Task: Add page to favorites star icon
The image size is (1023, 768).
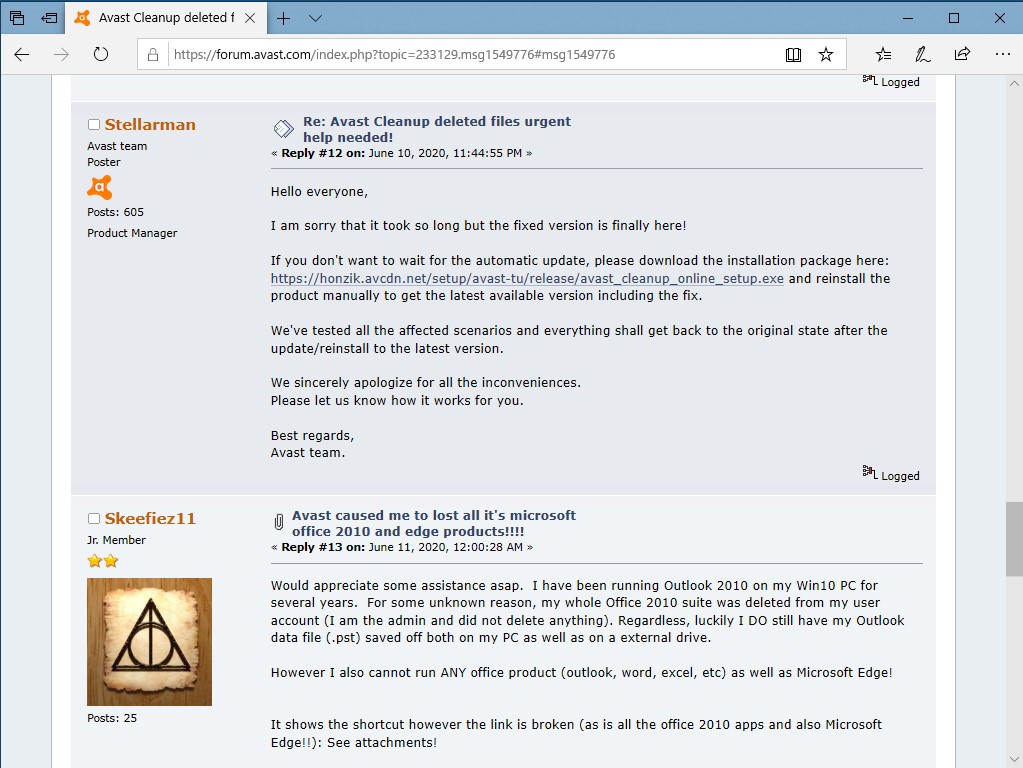Action: click(x=826, y=54)
